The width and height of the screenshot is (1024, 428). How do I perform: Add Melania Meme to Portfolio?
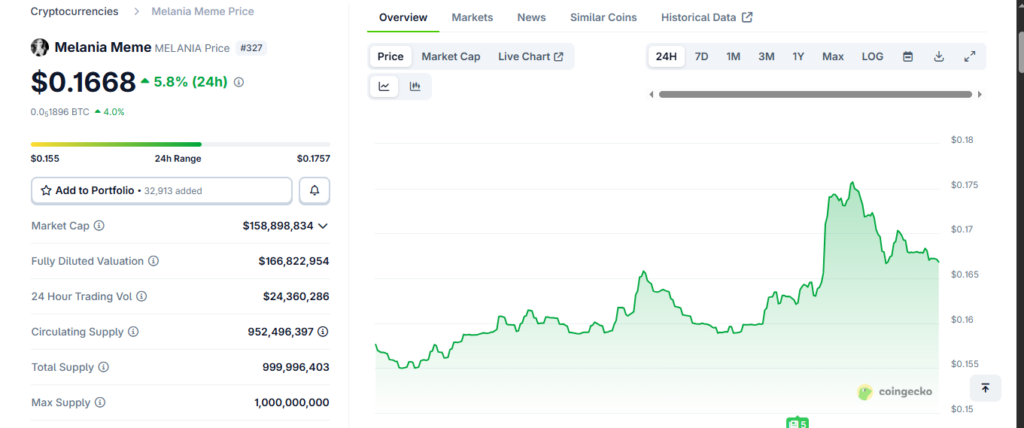click(161, 190)
